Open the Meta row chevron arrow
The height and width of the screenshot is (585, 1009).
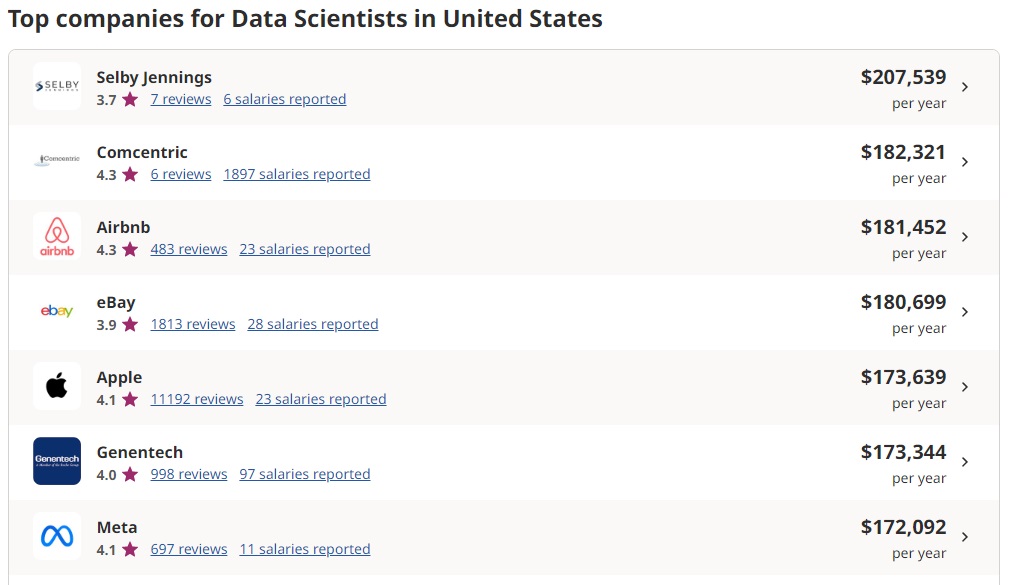click(x=965, y=537)
